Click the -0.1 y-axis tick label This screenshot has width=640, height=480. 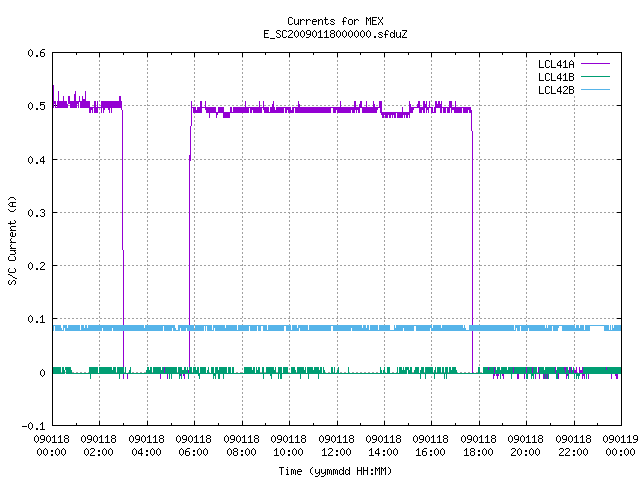pos(33,426)
